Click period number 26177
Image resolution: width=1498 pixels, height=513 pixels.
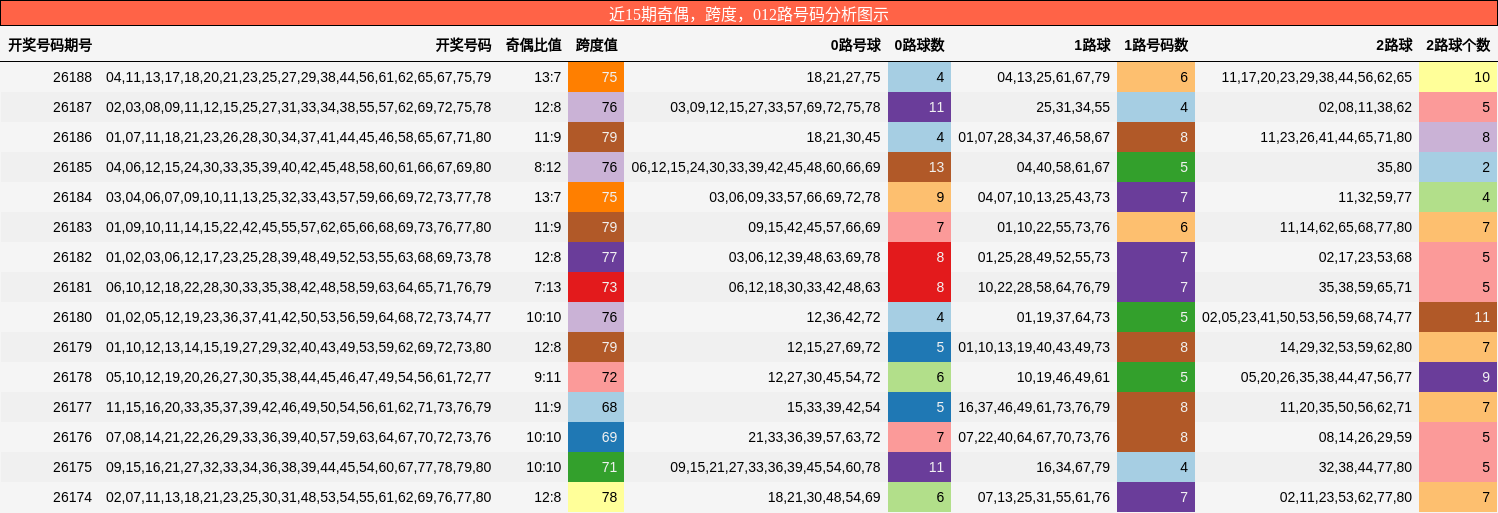click(x=72, y=407)
